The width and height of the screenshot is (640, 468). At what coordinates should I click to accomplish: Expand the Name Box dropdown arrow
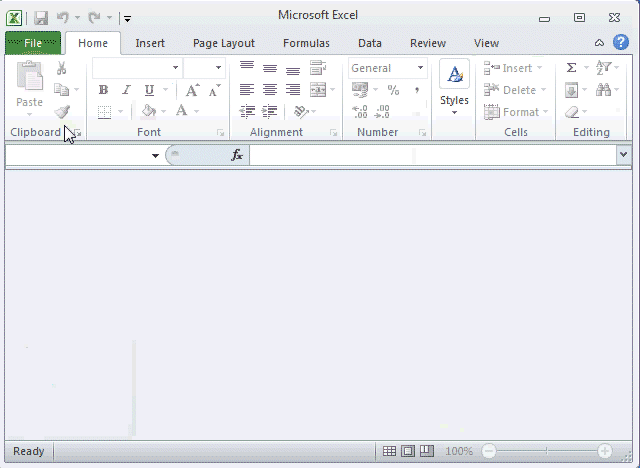[155, 156]
